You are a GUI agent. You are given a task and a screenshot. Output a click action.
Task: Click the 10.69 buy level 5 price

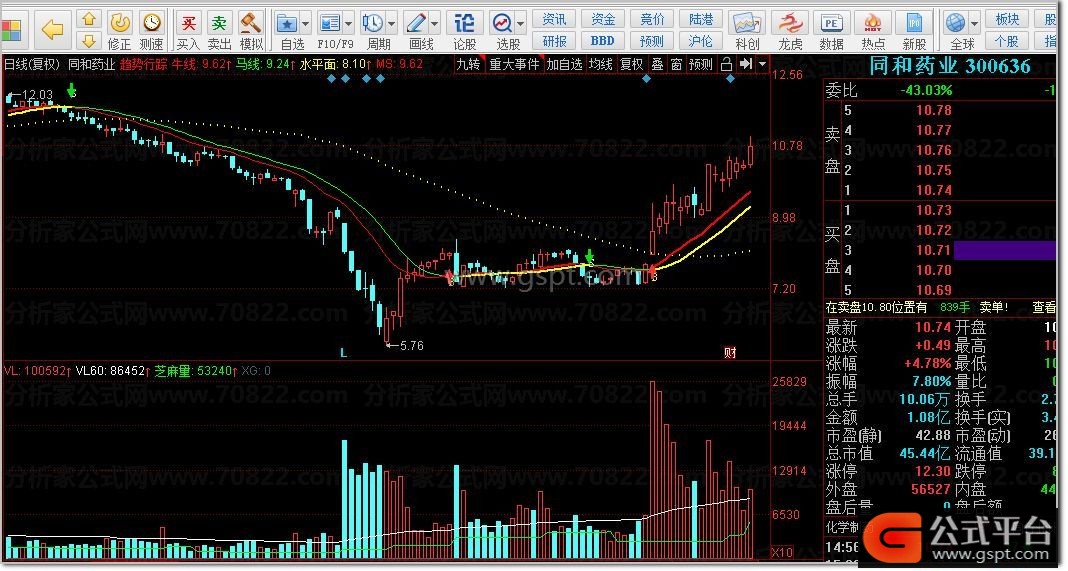pyautogui.click(x=933, y=290)
